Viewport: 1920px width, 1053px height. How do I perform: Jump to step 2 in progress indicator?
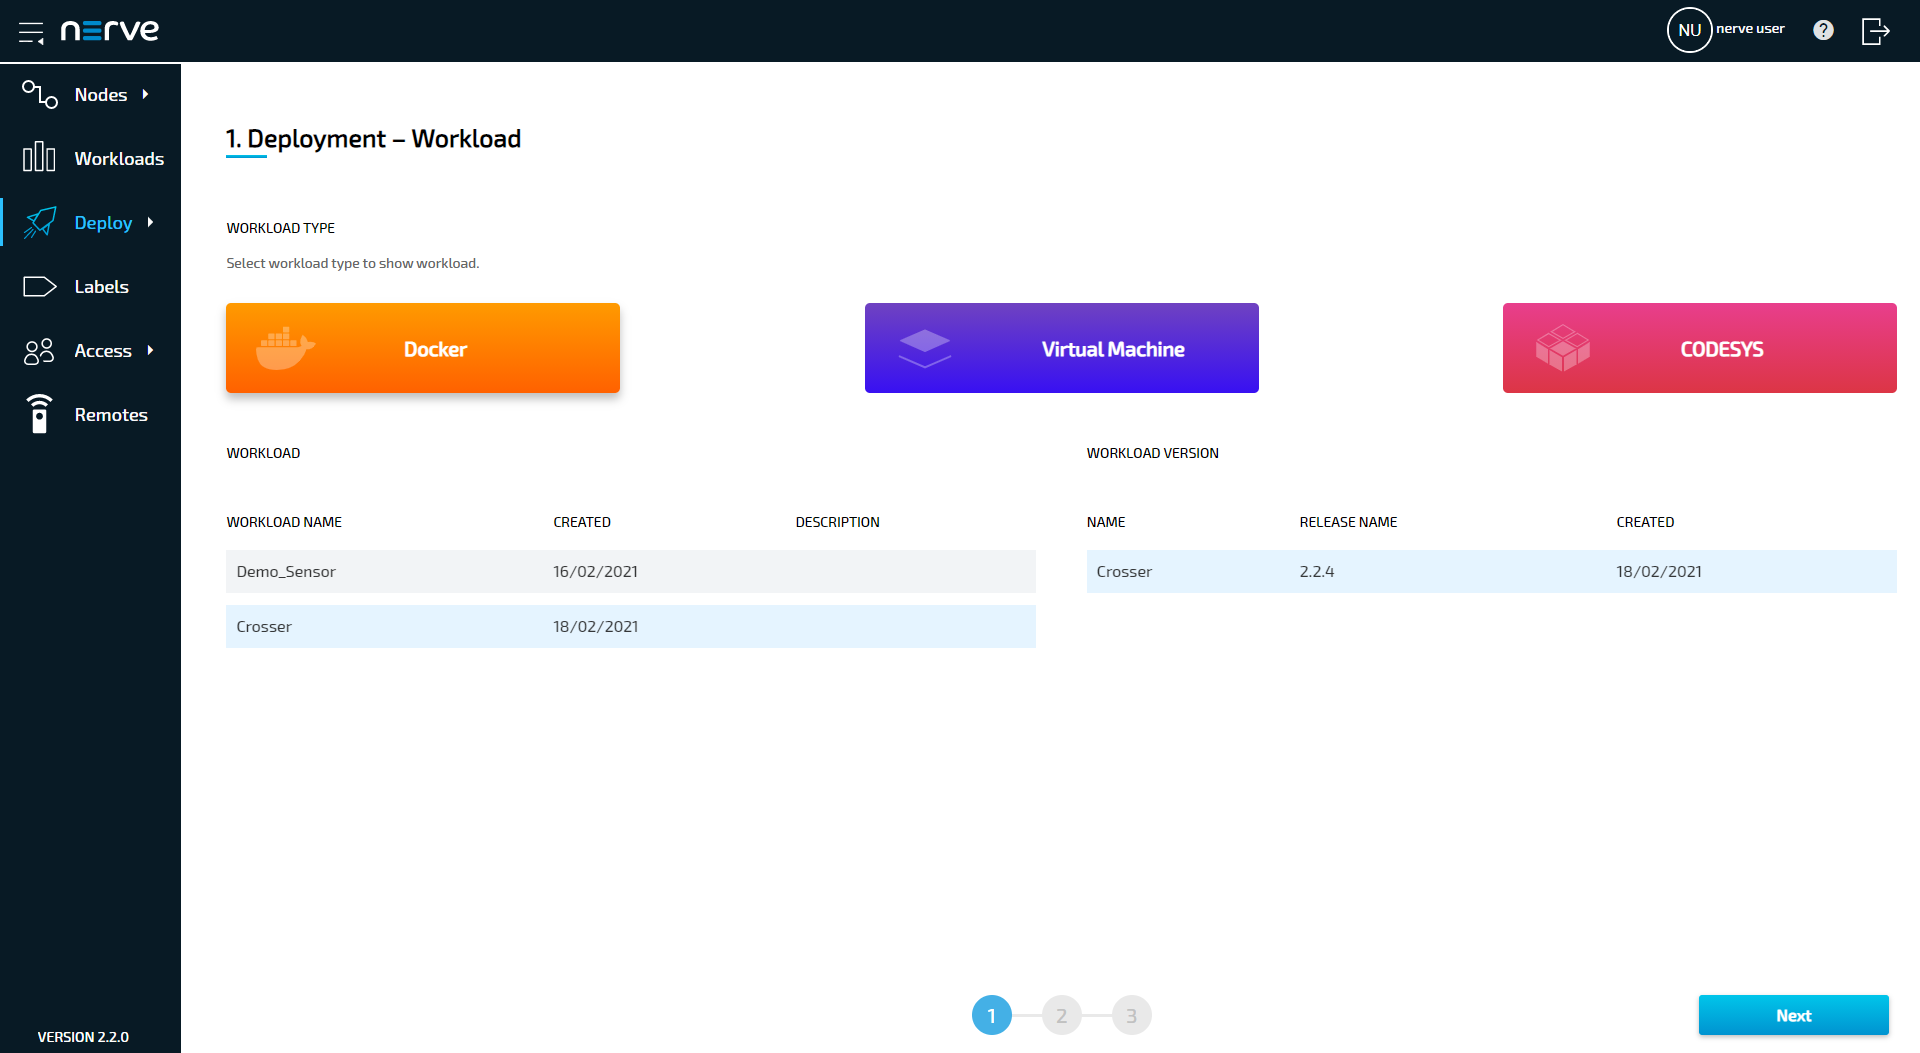point(1061,1015)
